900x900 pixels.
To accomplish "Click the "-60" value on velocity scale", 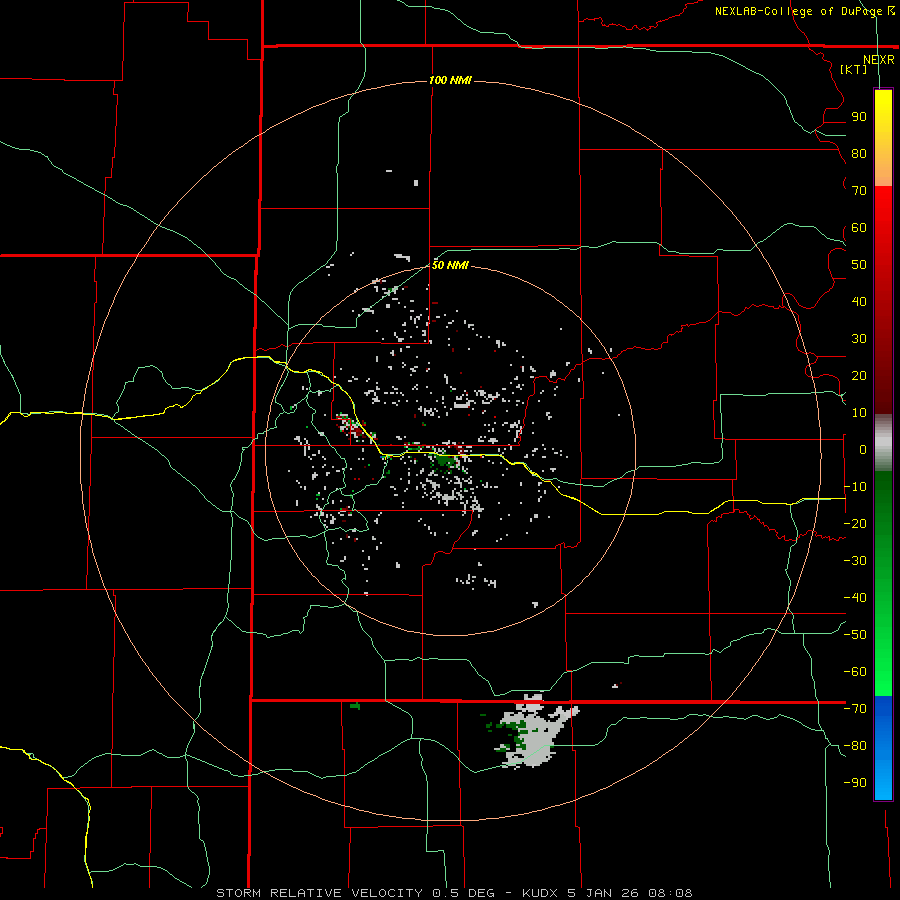I will (x=855, y=672).
